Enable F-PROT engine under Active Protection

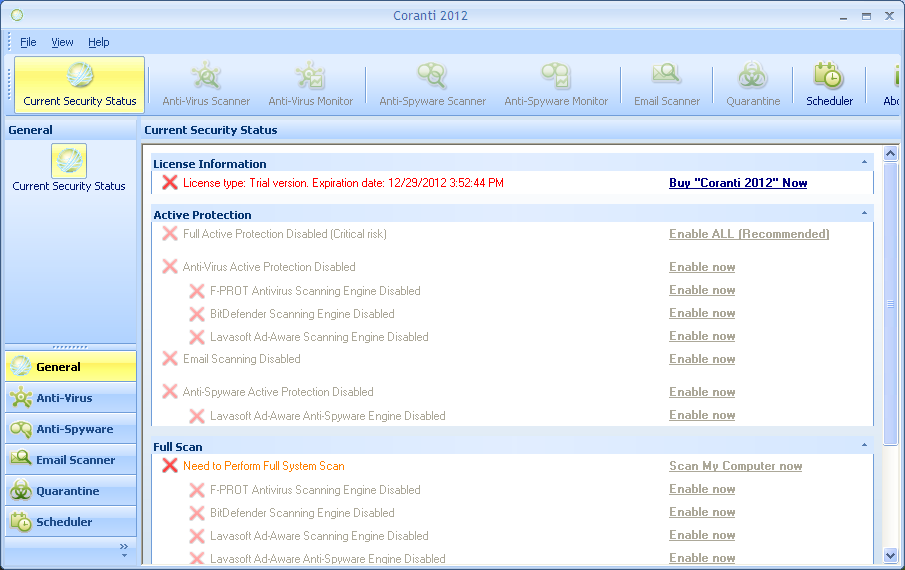[702, 290]
